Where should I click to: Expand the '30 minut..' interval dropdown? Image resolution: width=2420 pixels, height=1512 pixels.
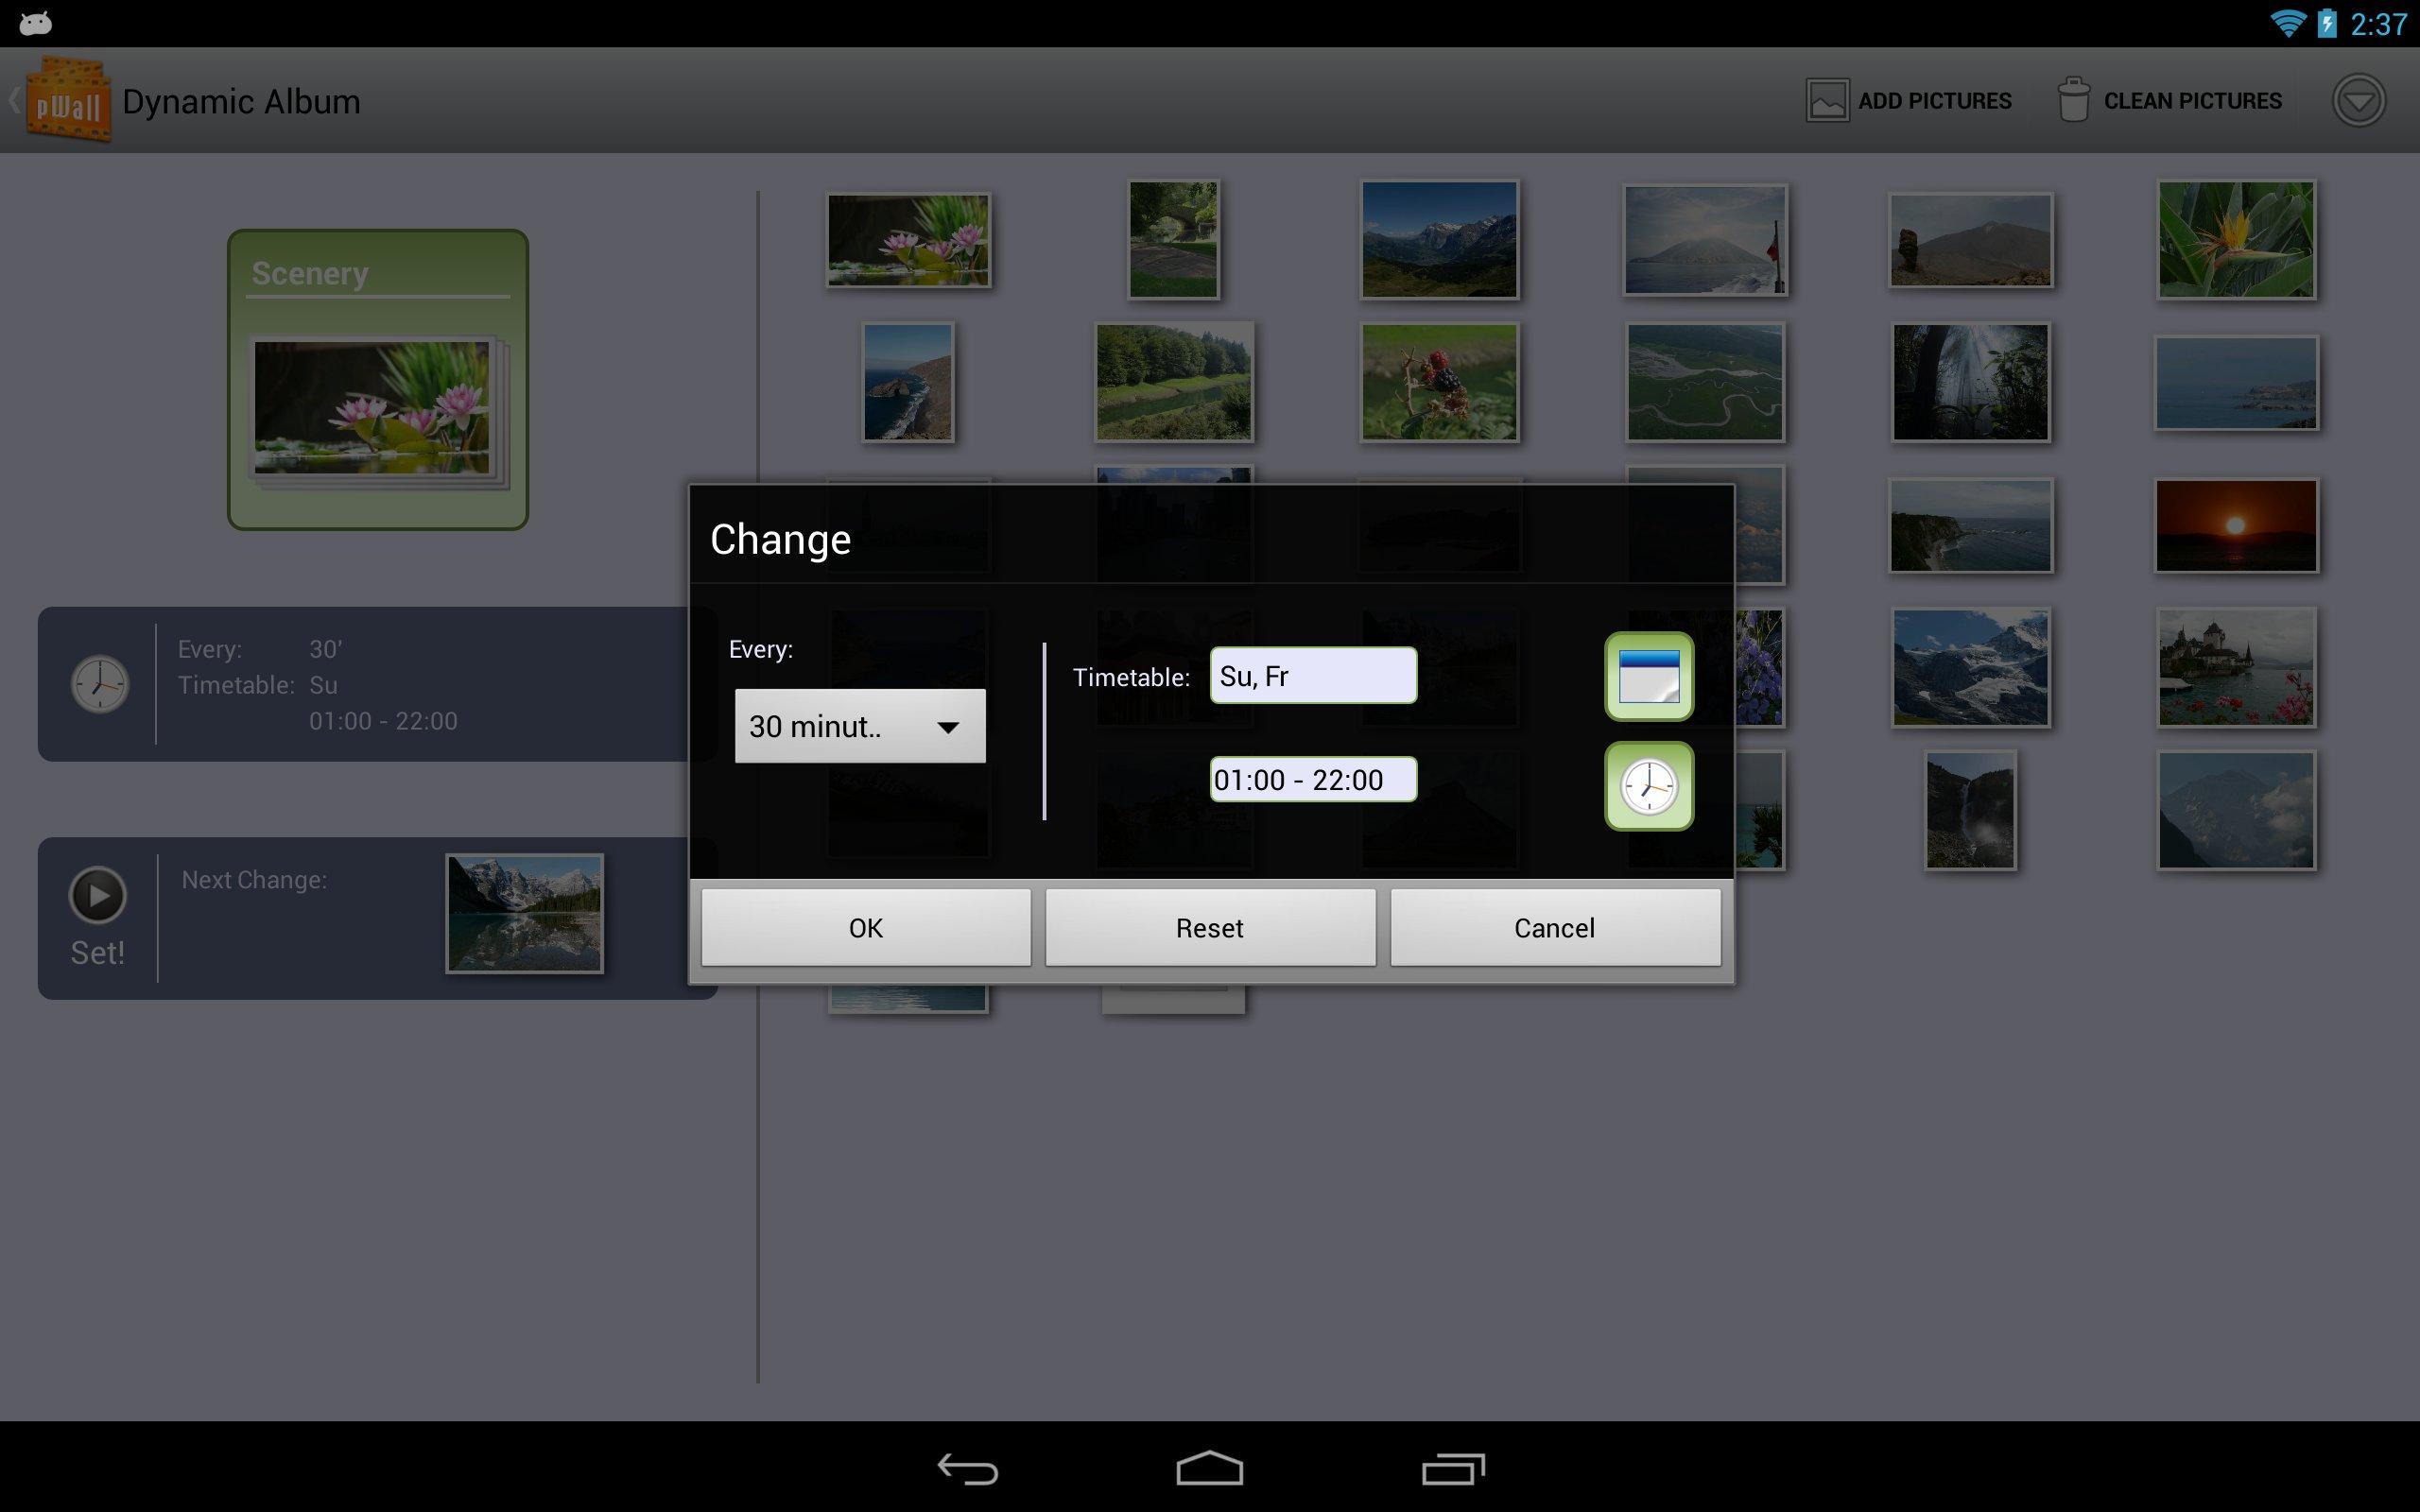tap(860, 726)
